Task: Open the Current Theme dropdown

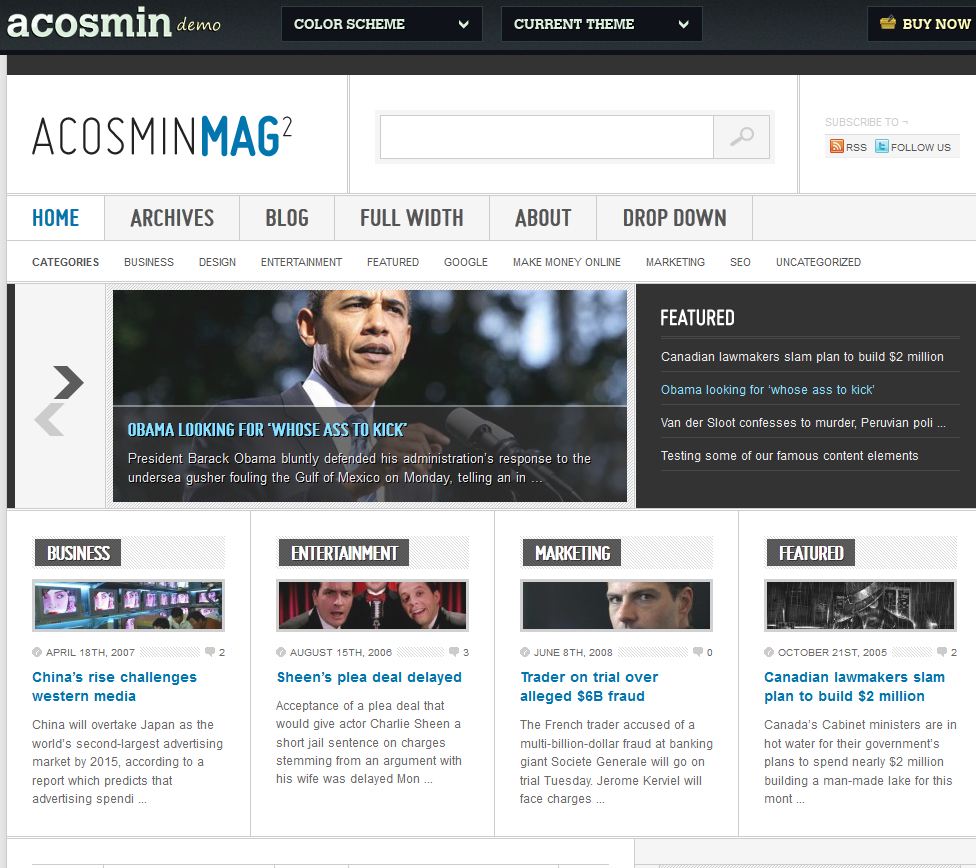Action: click(x=601, y=24)
